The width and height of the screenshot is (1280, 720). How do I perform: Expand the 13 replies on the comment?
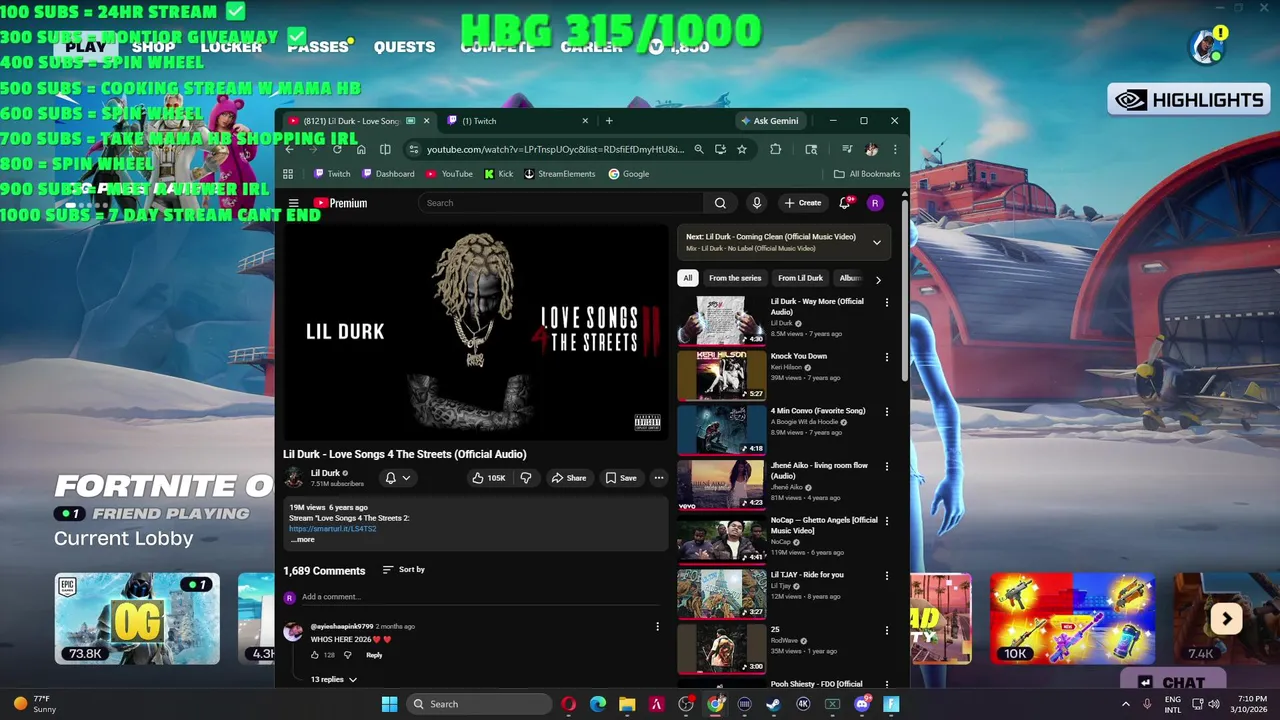click(x=333, y=679)
